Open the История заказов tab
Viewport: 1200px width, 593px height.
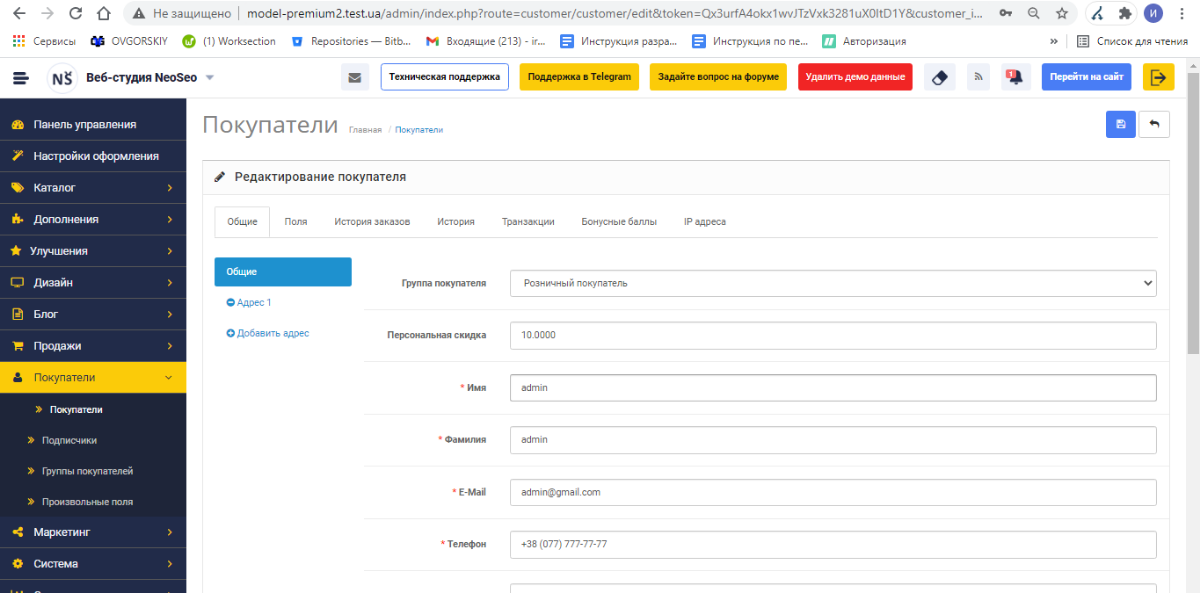tap(372, 221)
